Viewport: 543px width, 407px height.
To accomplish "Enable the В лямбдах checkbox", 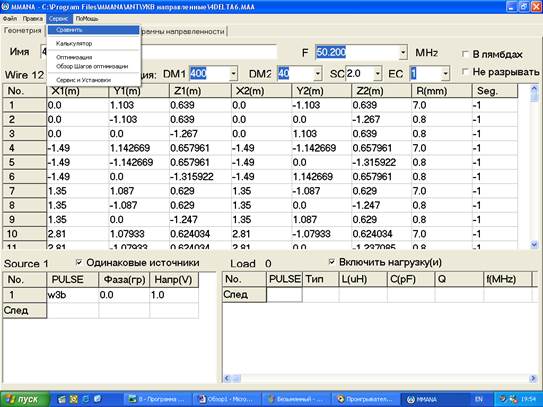I will [x=465, y=54].
